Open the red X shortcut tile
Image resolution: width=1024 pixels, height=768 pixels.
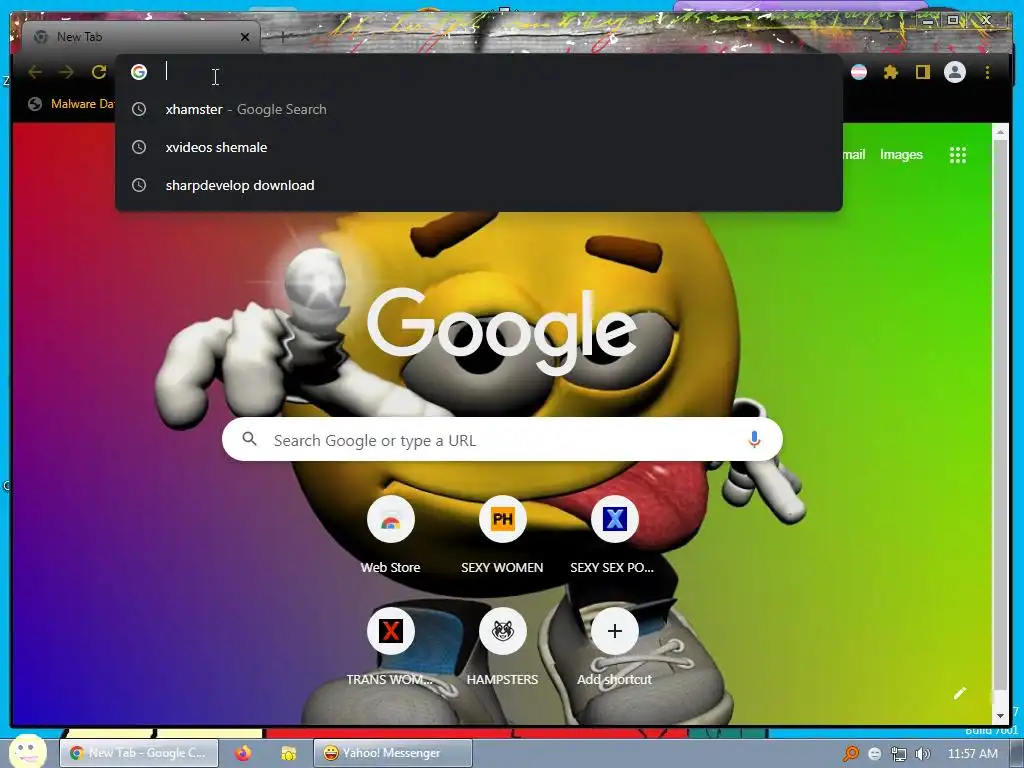tap(391, 632)
